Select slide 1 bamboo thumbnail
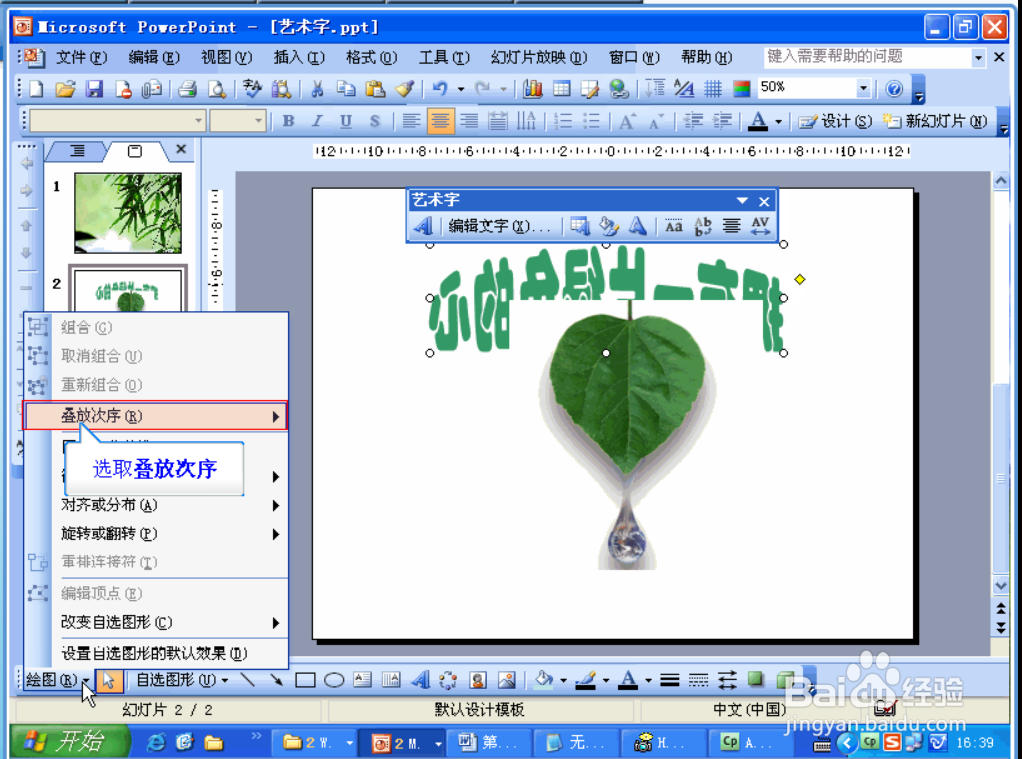Viewport: 1022px width, 759px height. click(128, 213)
